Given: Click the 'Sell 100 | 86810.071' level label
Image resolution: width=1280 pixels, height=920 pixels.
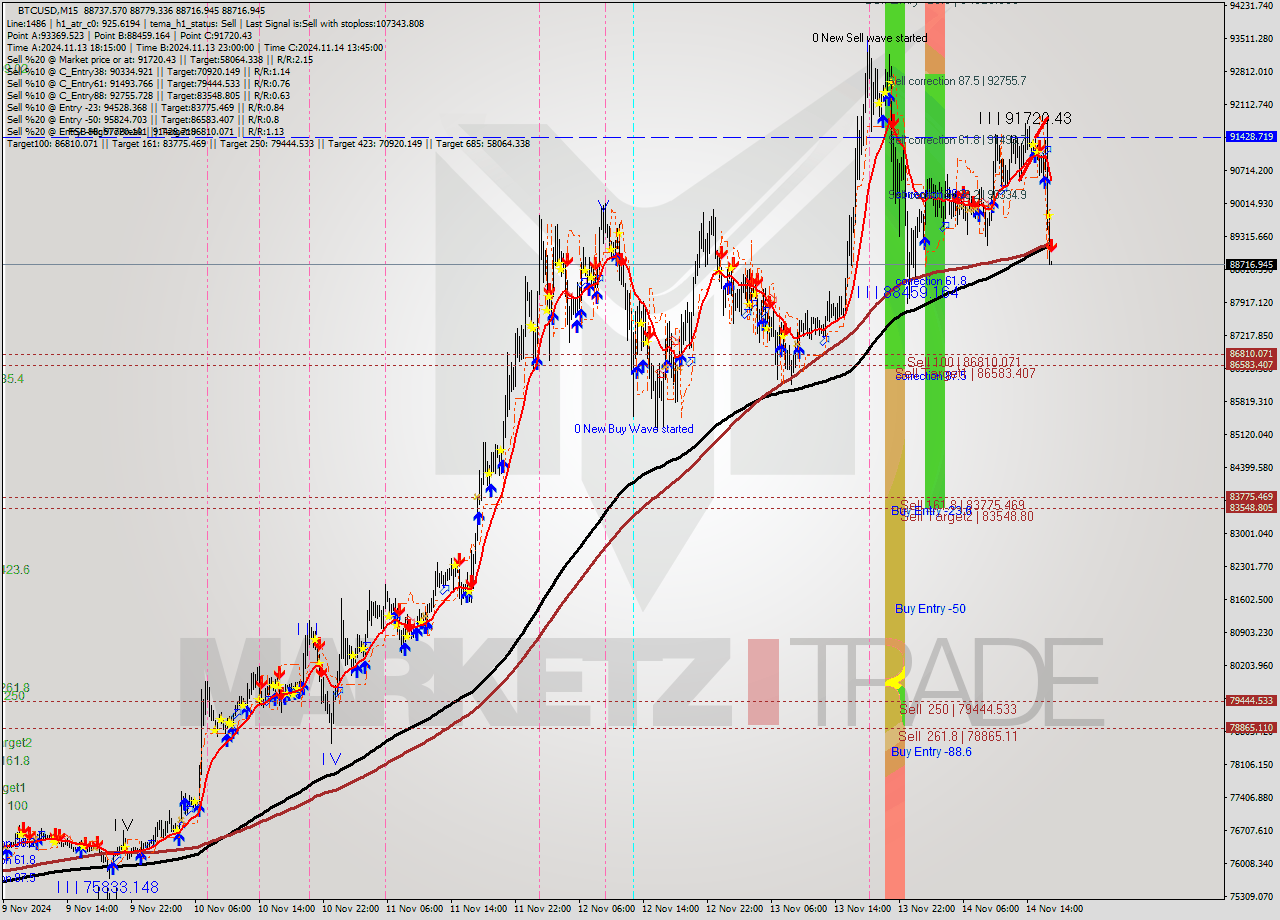Looking at the screenshot, I should point(963,361).
